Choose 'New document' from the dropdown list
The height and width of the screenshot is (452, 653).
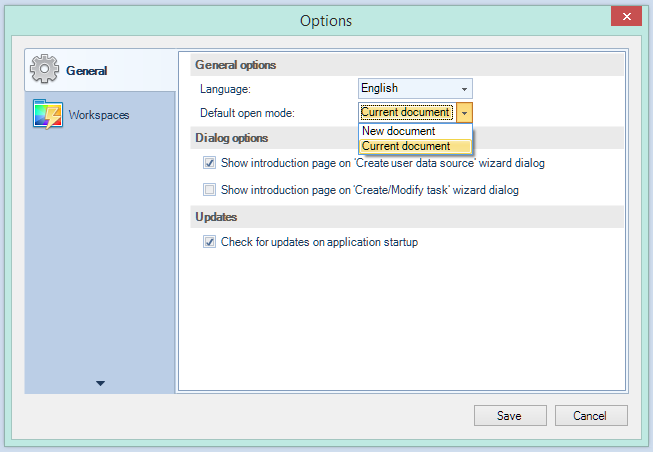coord(399,131)
